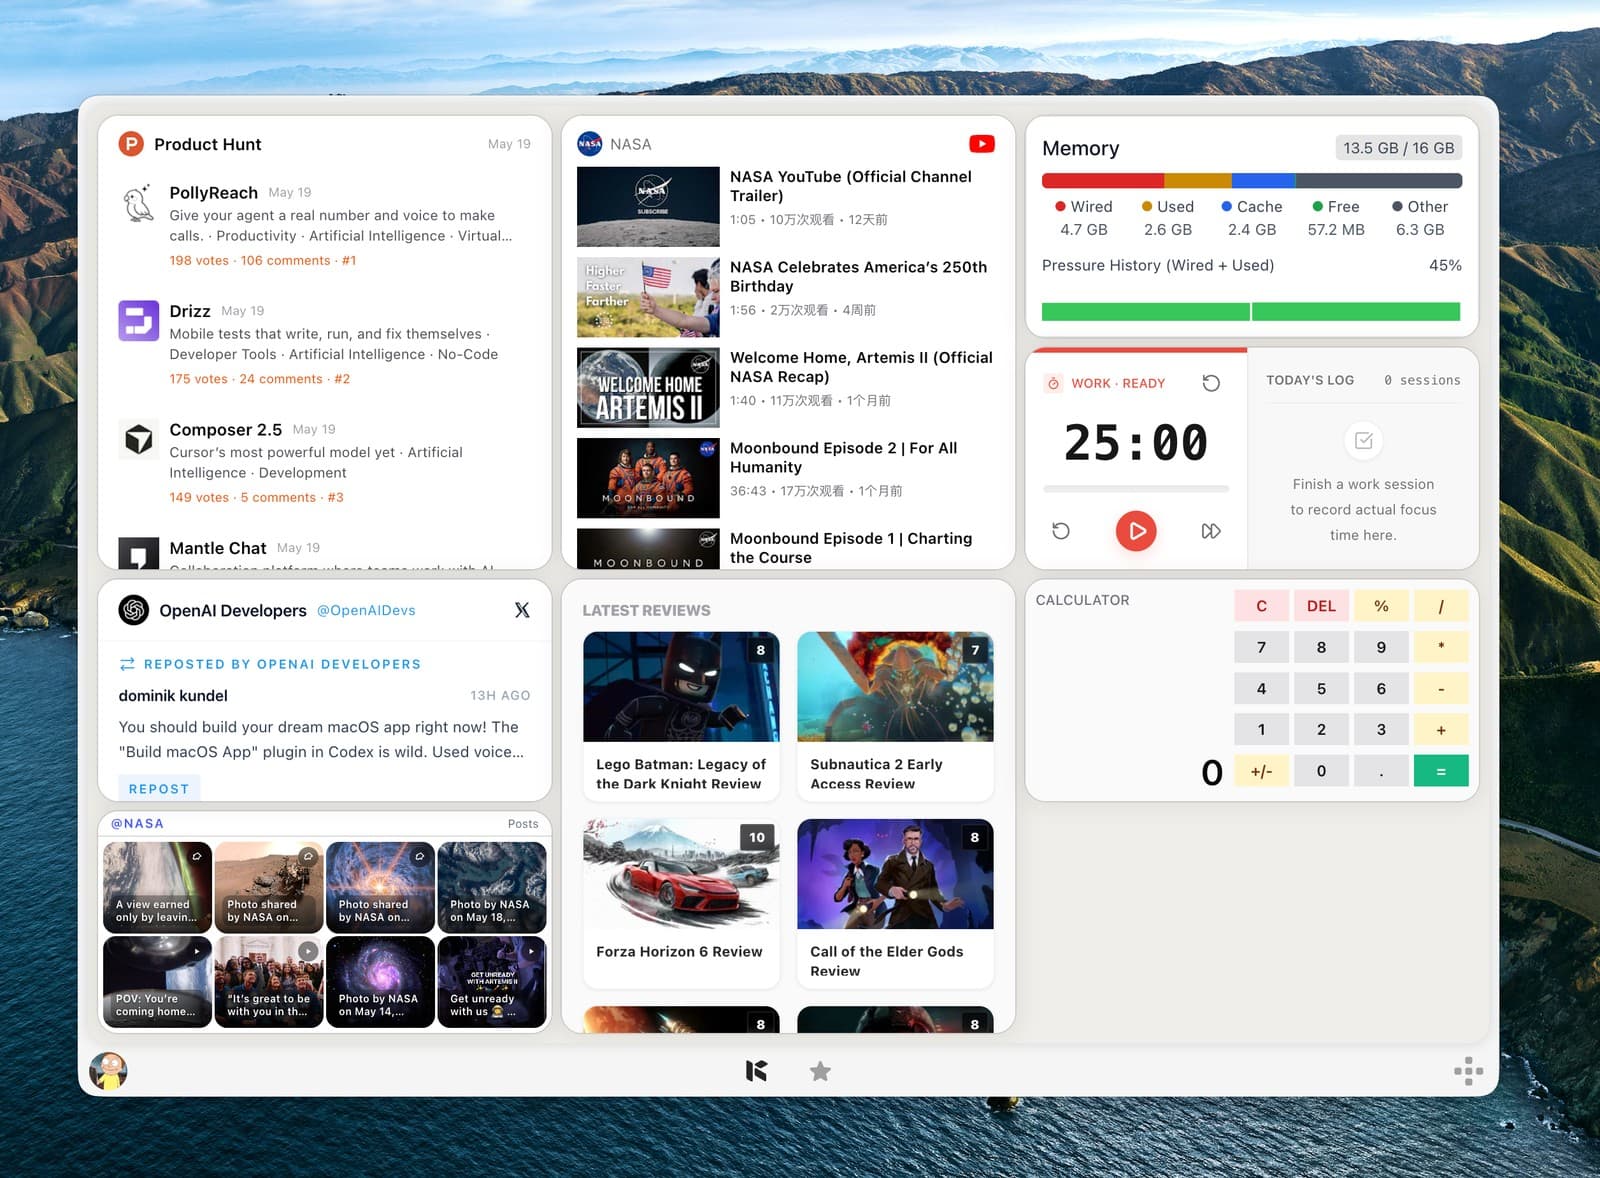Click the NASA channel logo
The image size is (1600, 1178).
[x=590, y=144]
